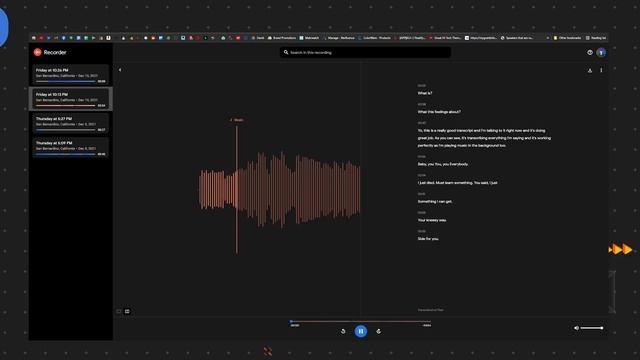Click the Music label above the waveform
Viewport: 640px width, 360px height.
click(x=237, y=120)
